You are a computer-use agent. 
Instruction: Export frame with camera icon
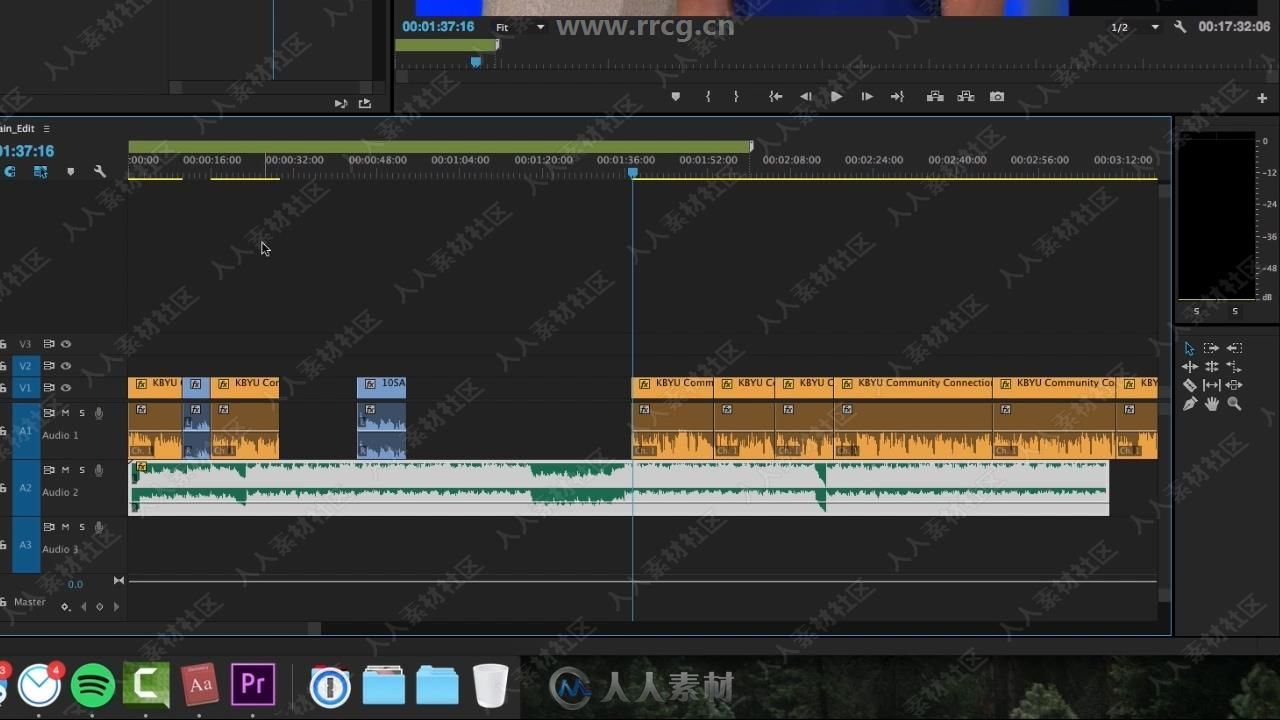997,97
